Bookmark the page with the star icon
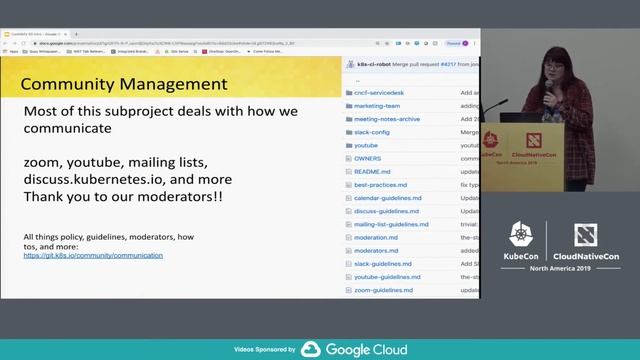 click(x=387, y=43)
